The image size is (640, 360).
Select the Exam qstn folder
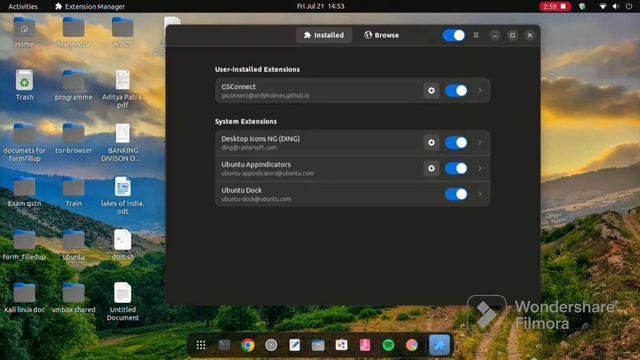(x=24, y=192)
